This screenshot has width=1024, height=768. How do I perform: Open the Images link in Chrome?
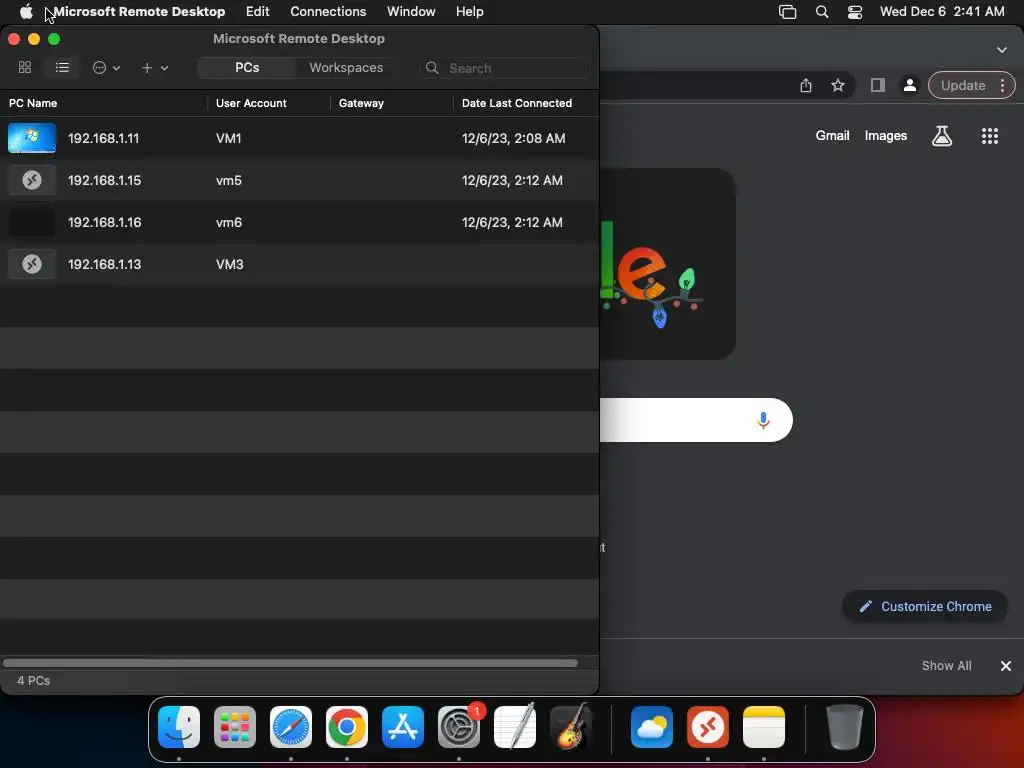tap(886, 135)
